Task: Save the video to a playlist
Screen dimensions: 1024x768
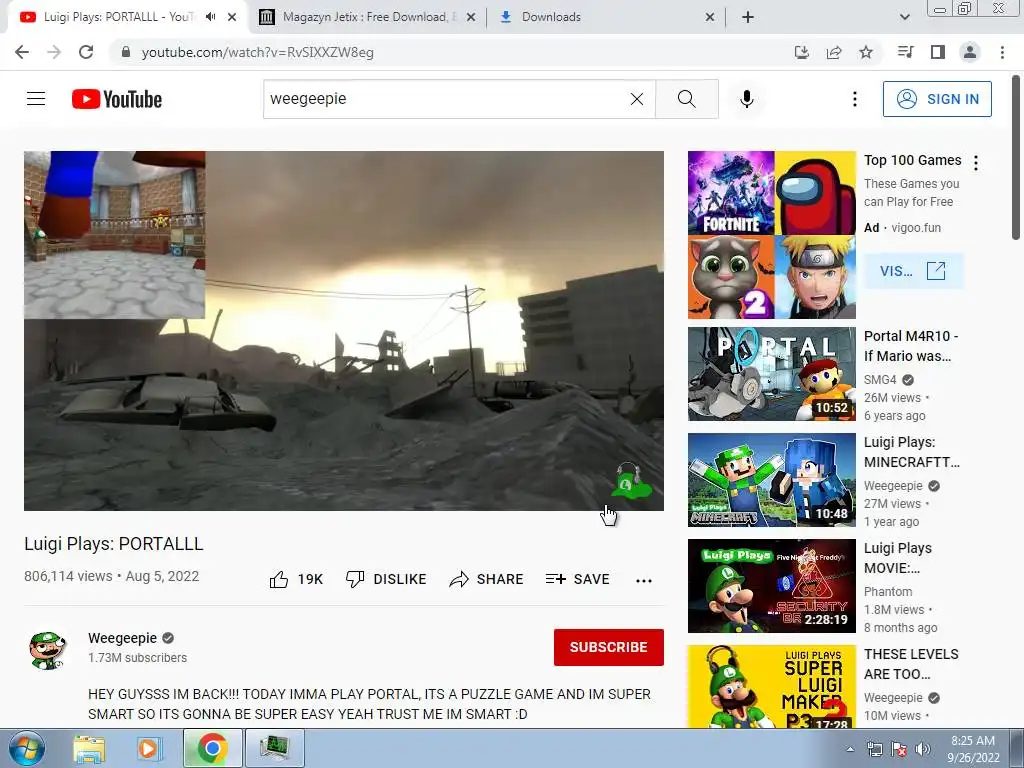Action: pos(578,579)
